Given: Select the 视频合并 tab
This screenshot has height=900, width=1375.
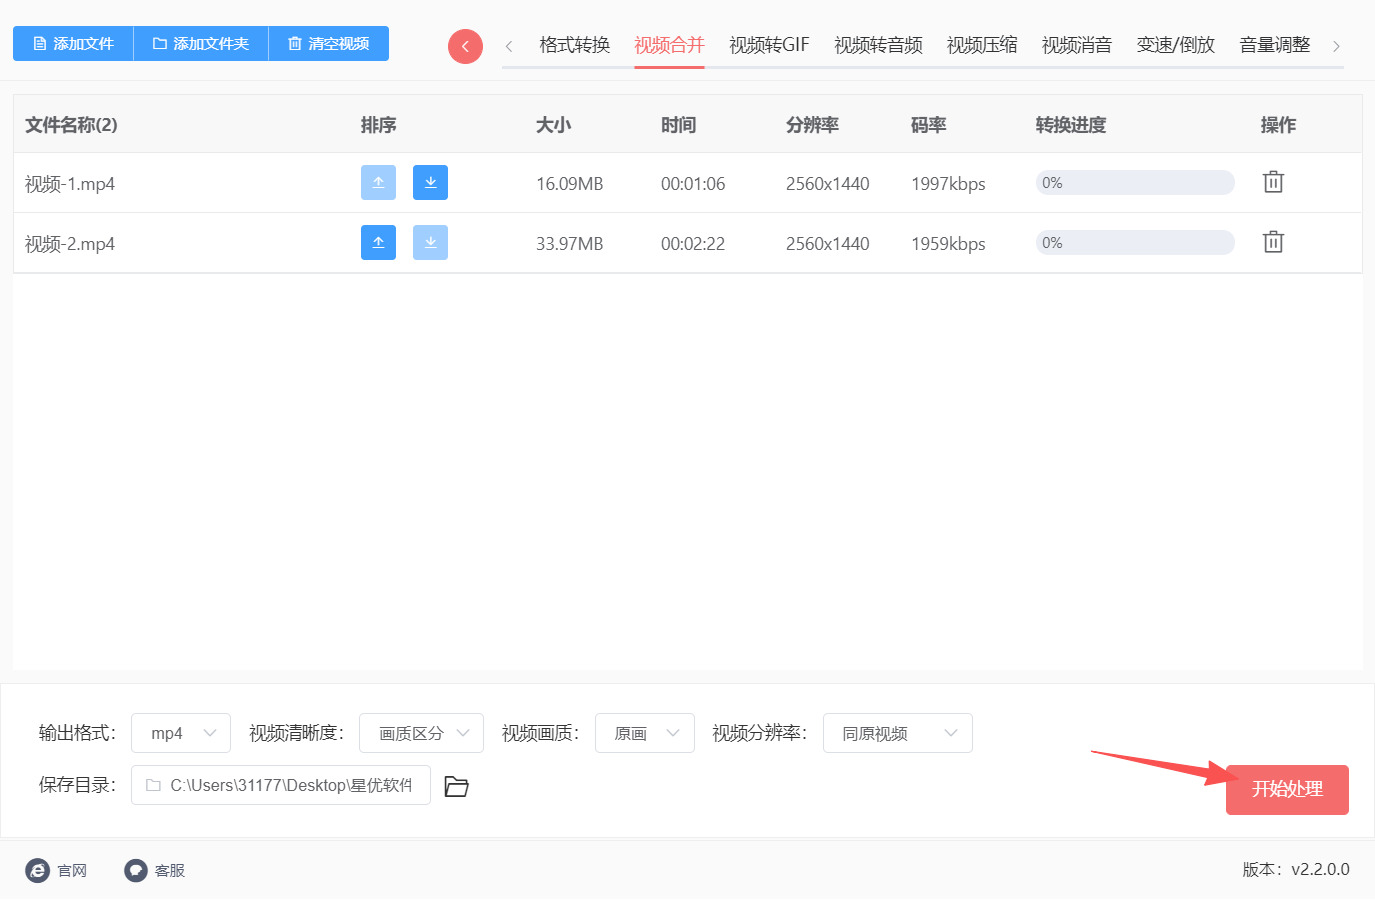Looking at the screenshot, I should coord(669,45).
